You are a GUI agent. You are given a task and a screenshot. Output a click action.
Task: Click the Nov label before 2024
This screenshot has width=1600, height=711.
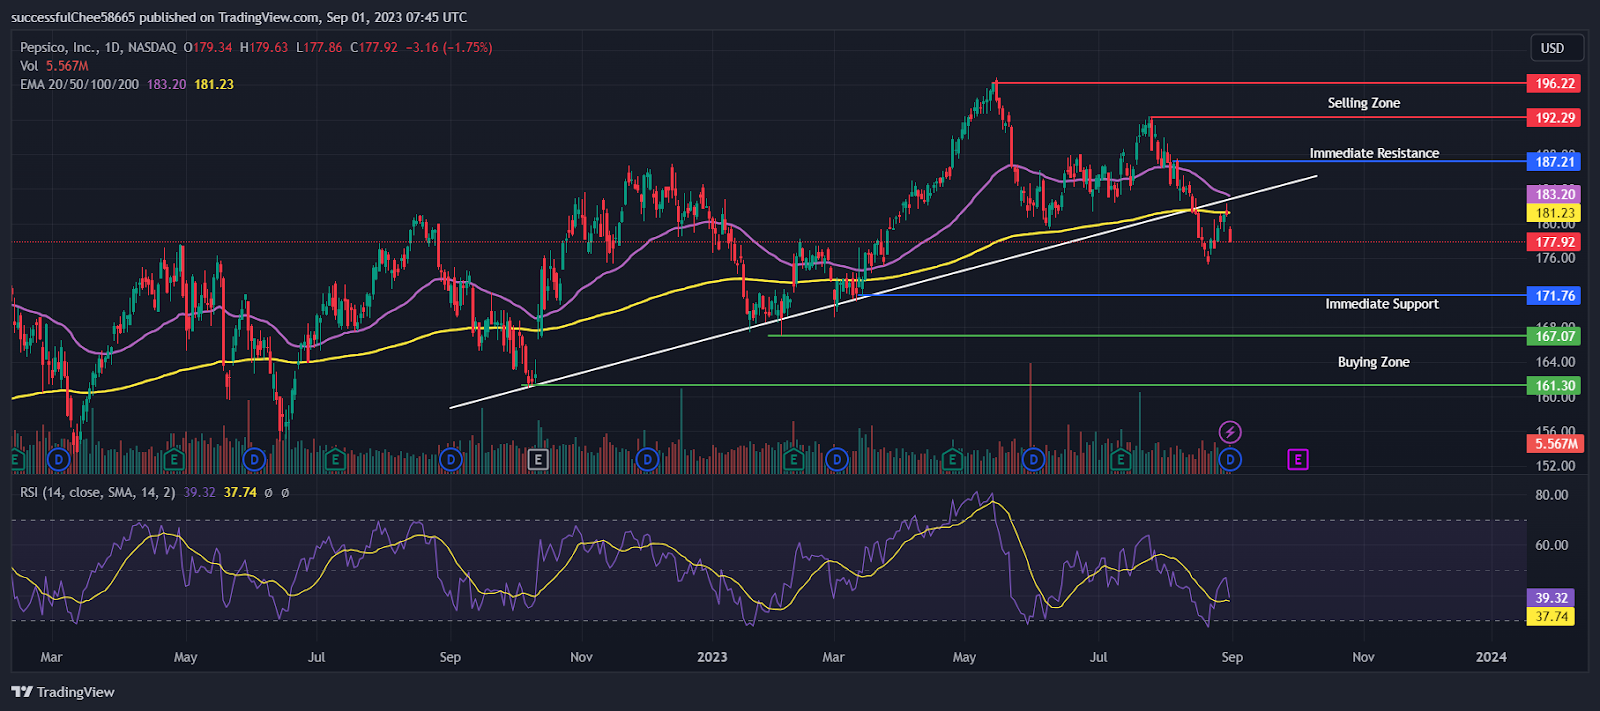click(x=1363, y=657)
